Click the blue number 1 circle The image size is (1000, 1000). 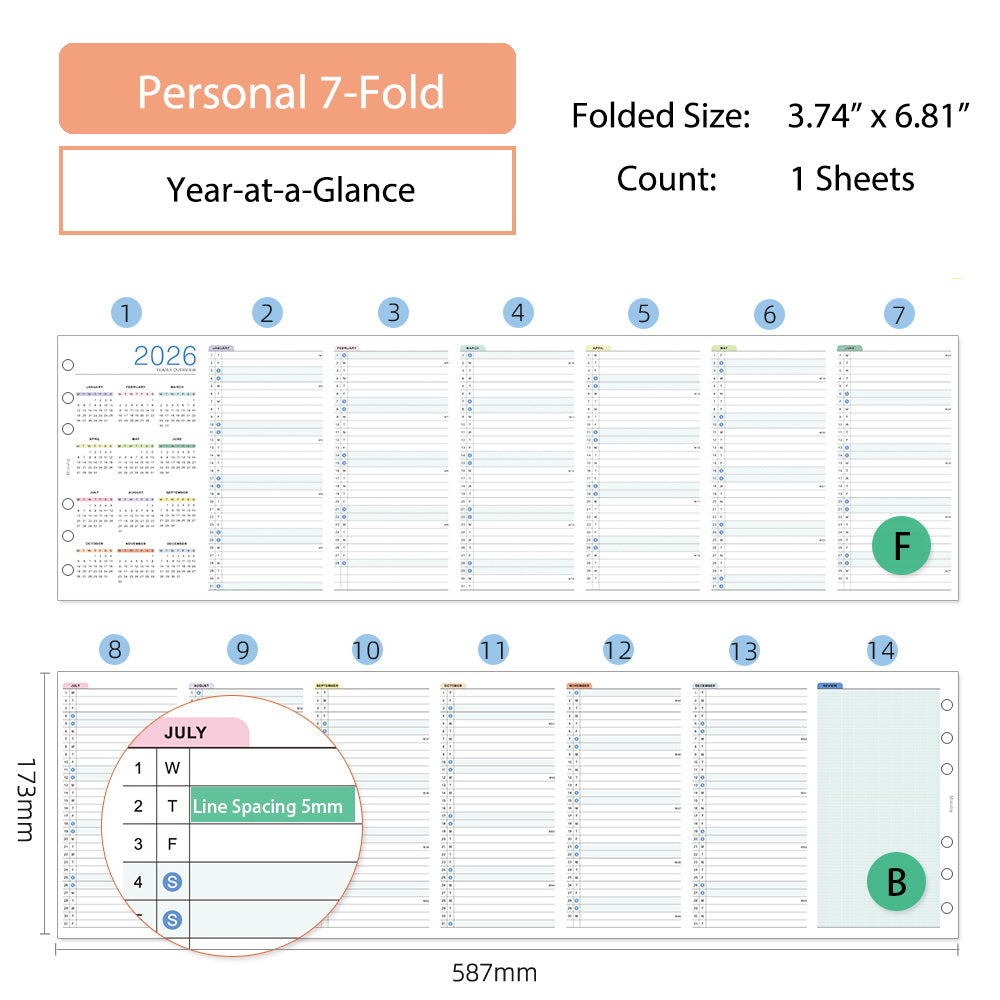[126, 313]
